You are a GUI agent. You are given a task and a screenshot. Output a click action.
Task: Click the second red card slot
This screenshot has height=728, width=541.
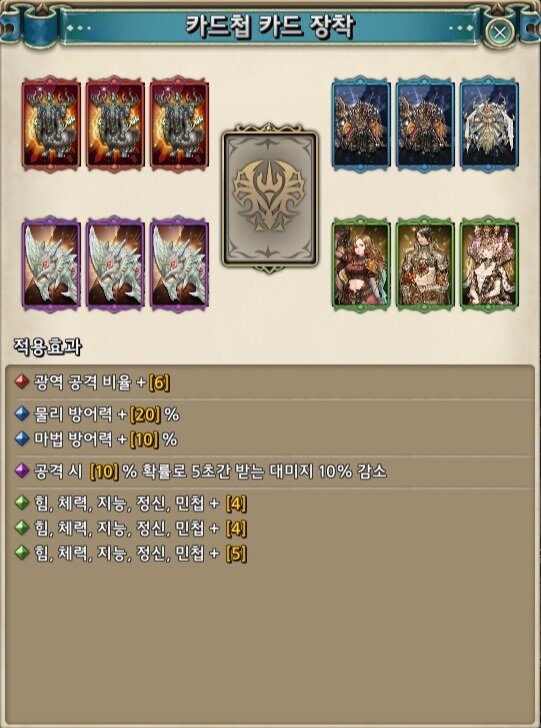pos(115,124)
